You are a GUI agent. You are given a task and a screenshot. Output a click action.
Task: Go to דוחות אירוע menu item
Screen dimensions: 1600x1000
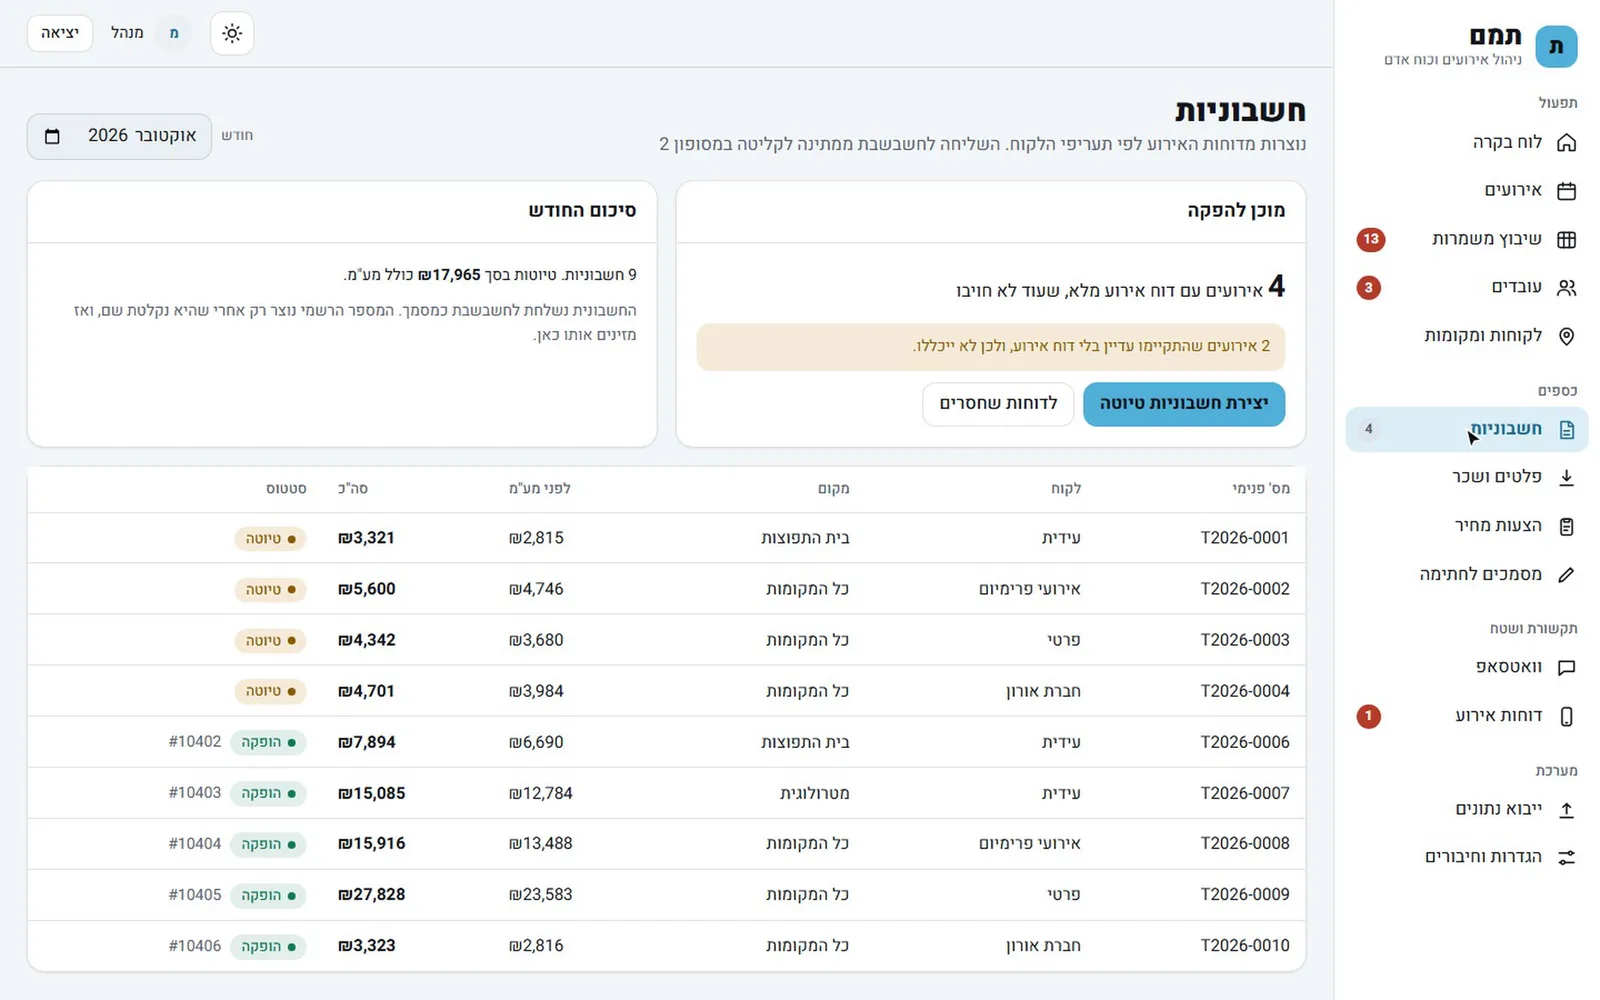coord(1467,716)
